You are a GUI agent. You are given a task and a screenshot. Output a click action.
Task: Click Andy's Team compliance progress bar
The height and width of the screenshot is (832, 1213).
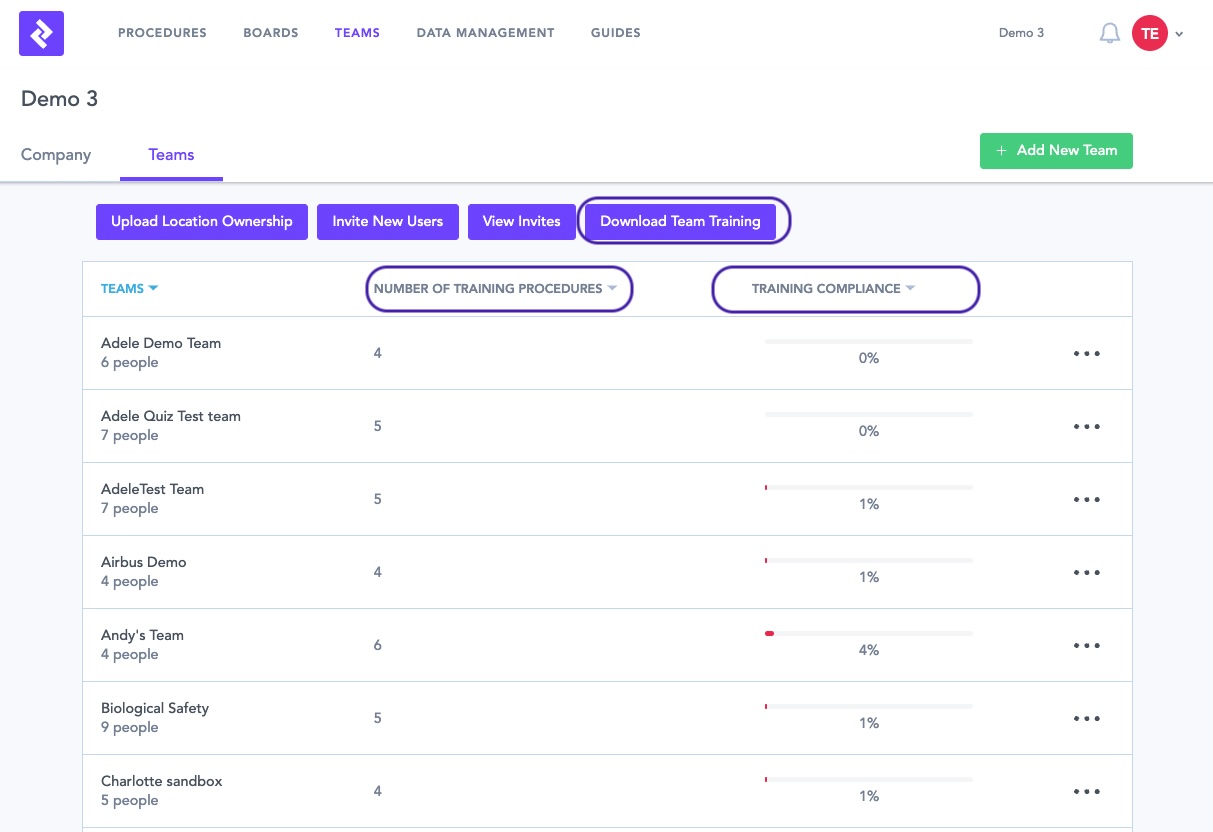click(x=868, y=633)
